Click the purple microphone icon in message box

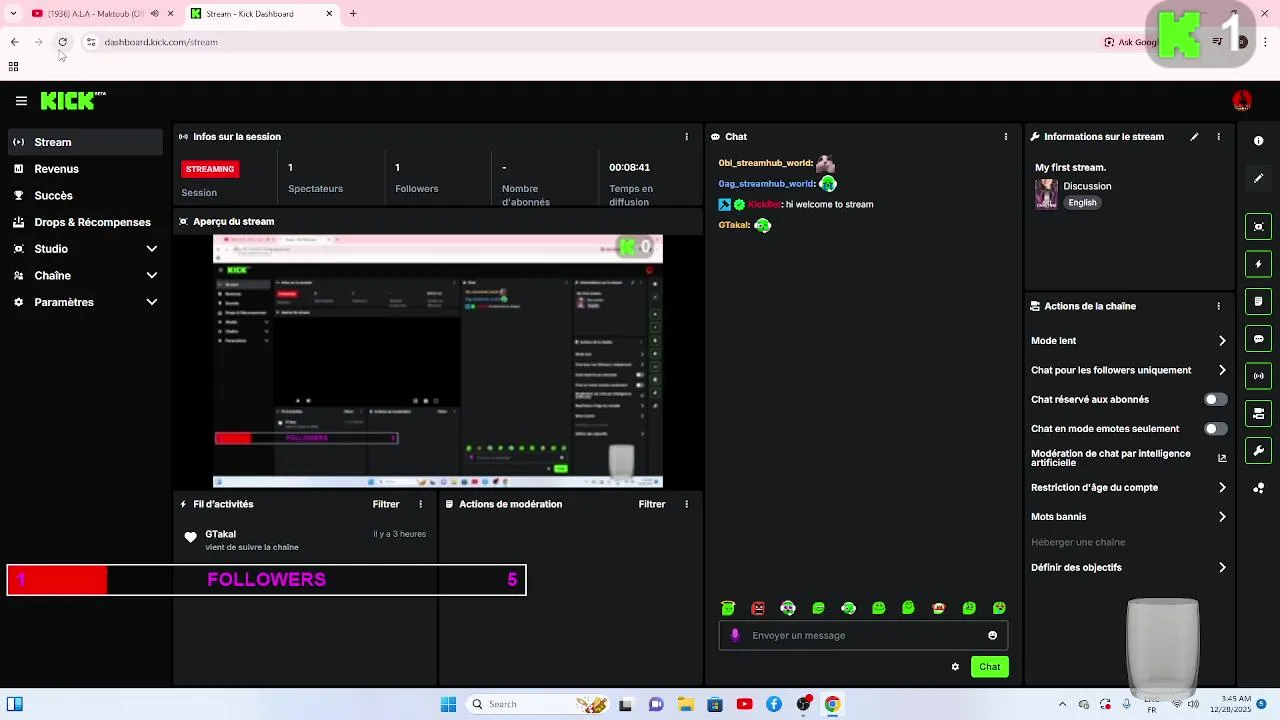[x=735, y=635]
